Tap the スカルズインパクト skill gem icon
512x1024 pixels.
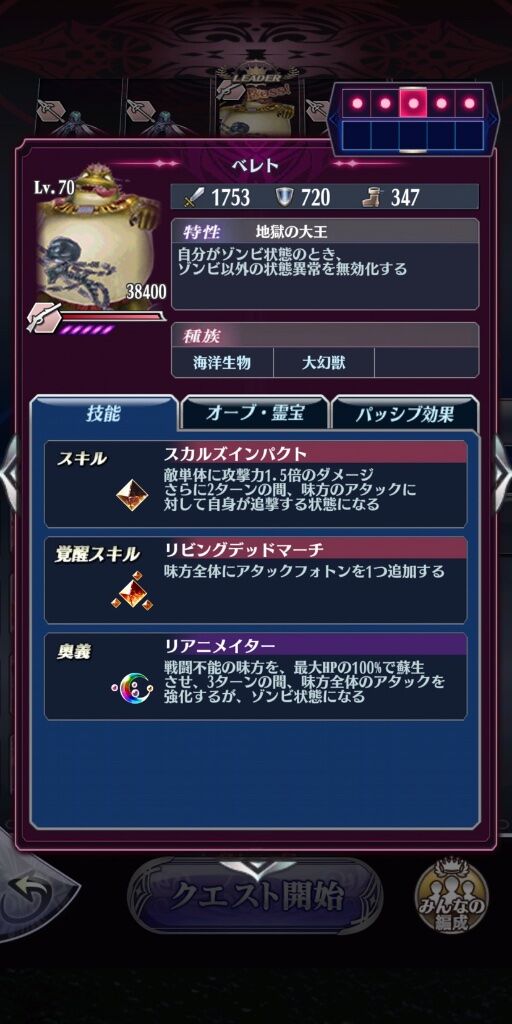(x=132, y=496)
